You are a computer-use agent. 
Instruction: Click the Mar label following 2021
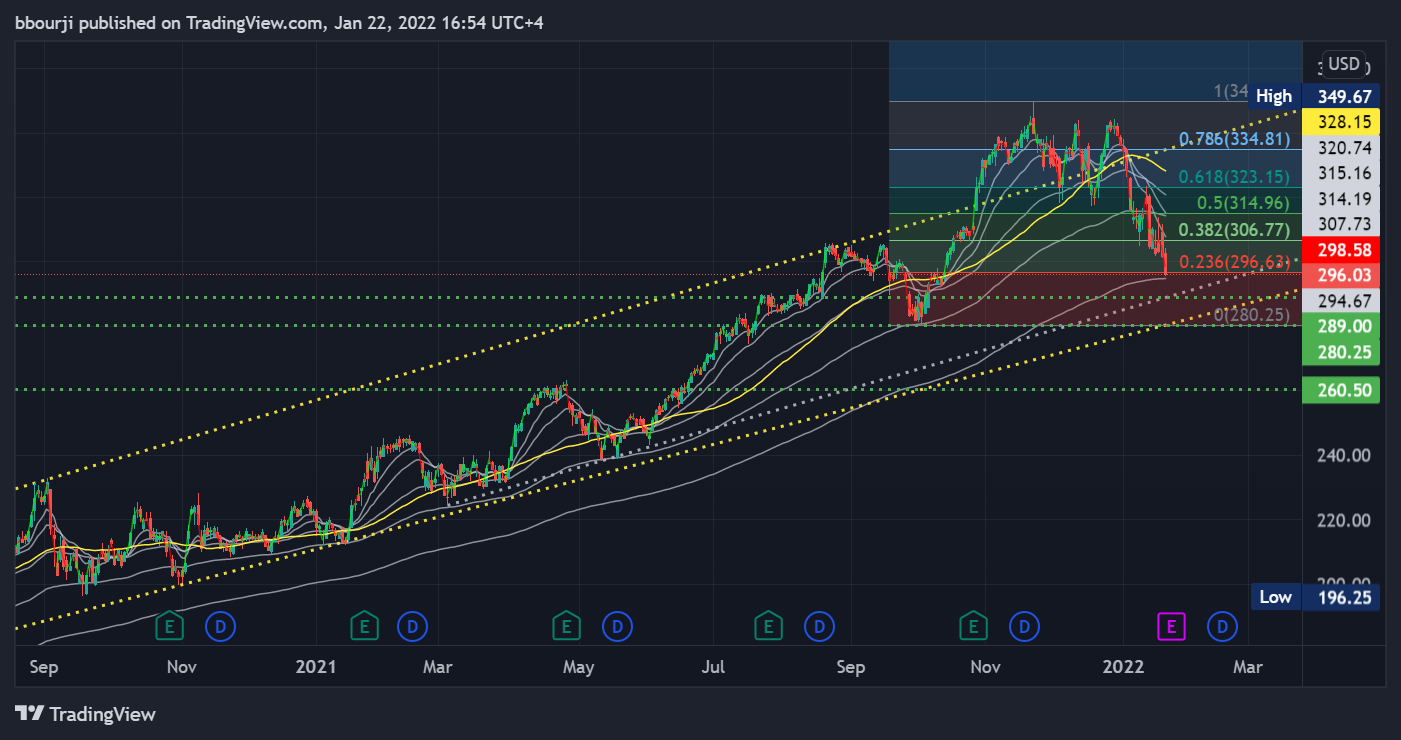[x=438, y=666]
